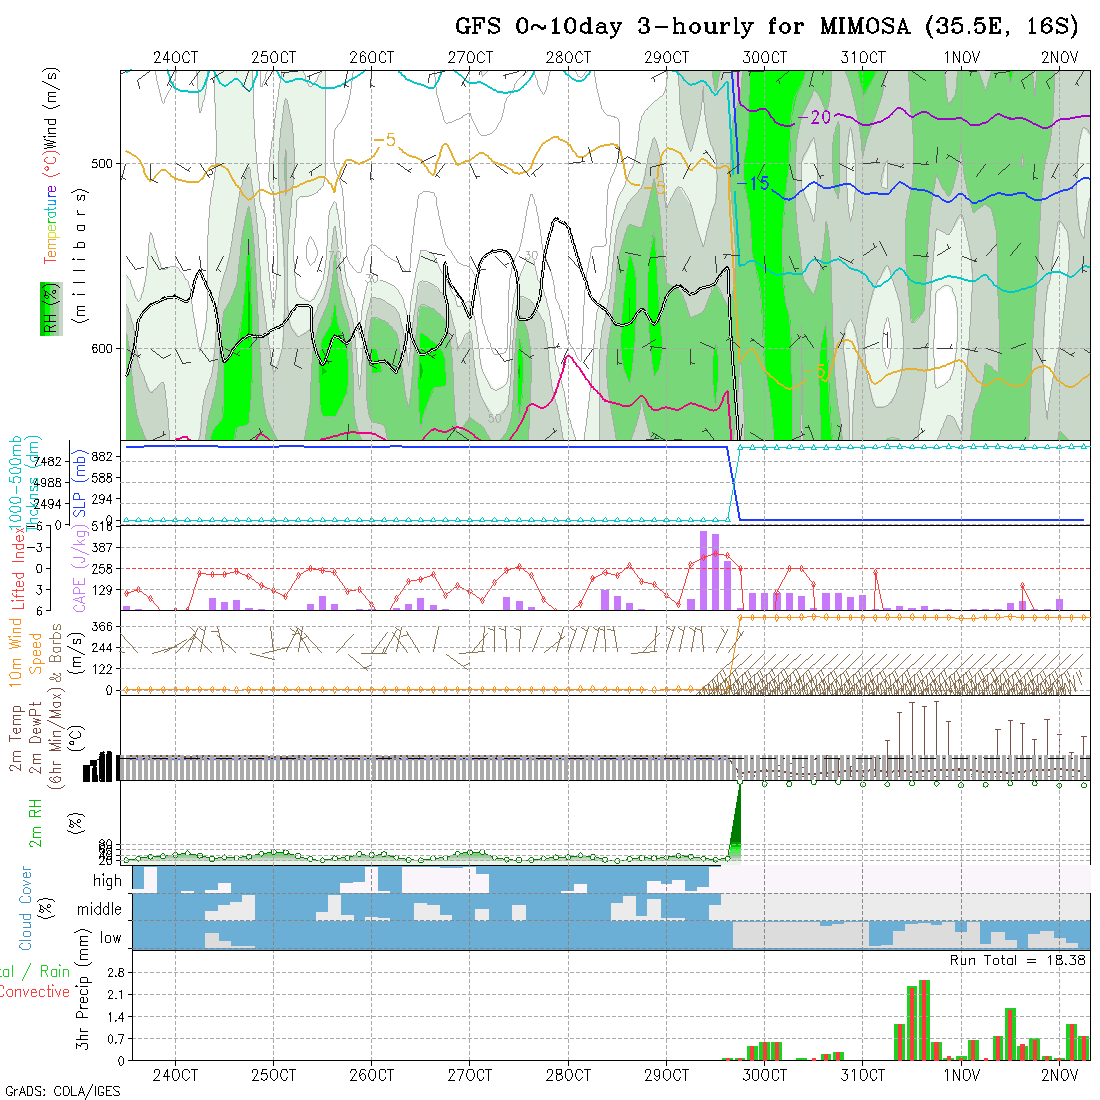Click the green RH (%) legend swatch
Viewport: 1100px width, 1100px height.
[47, 308]
